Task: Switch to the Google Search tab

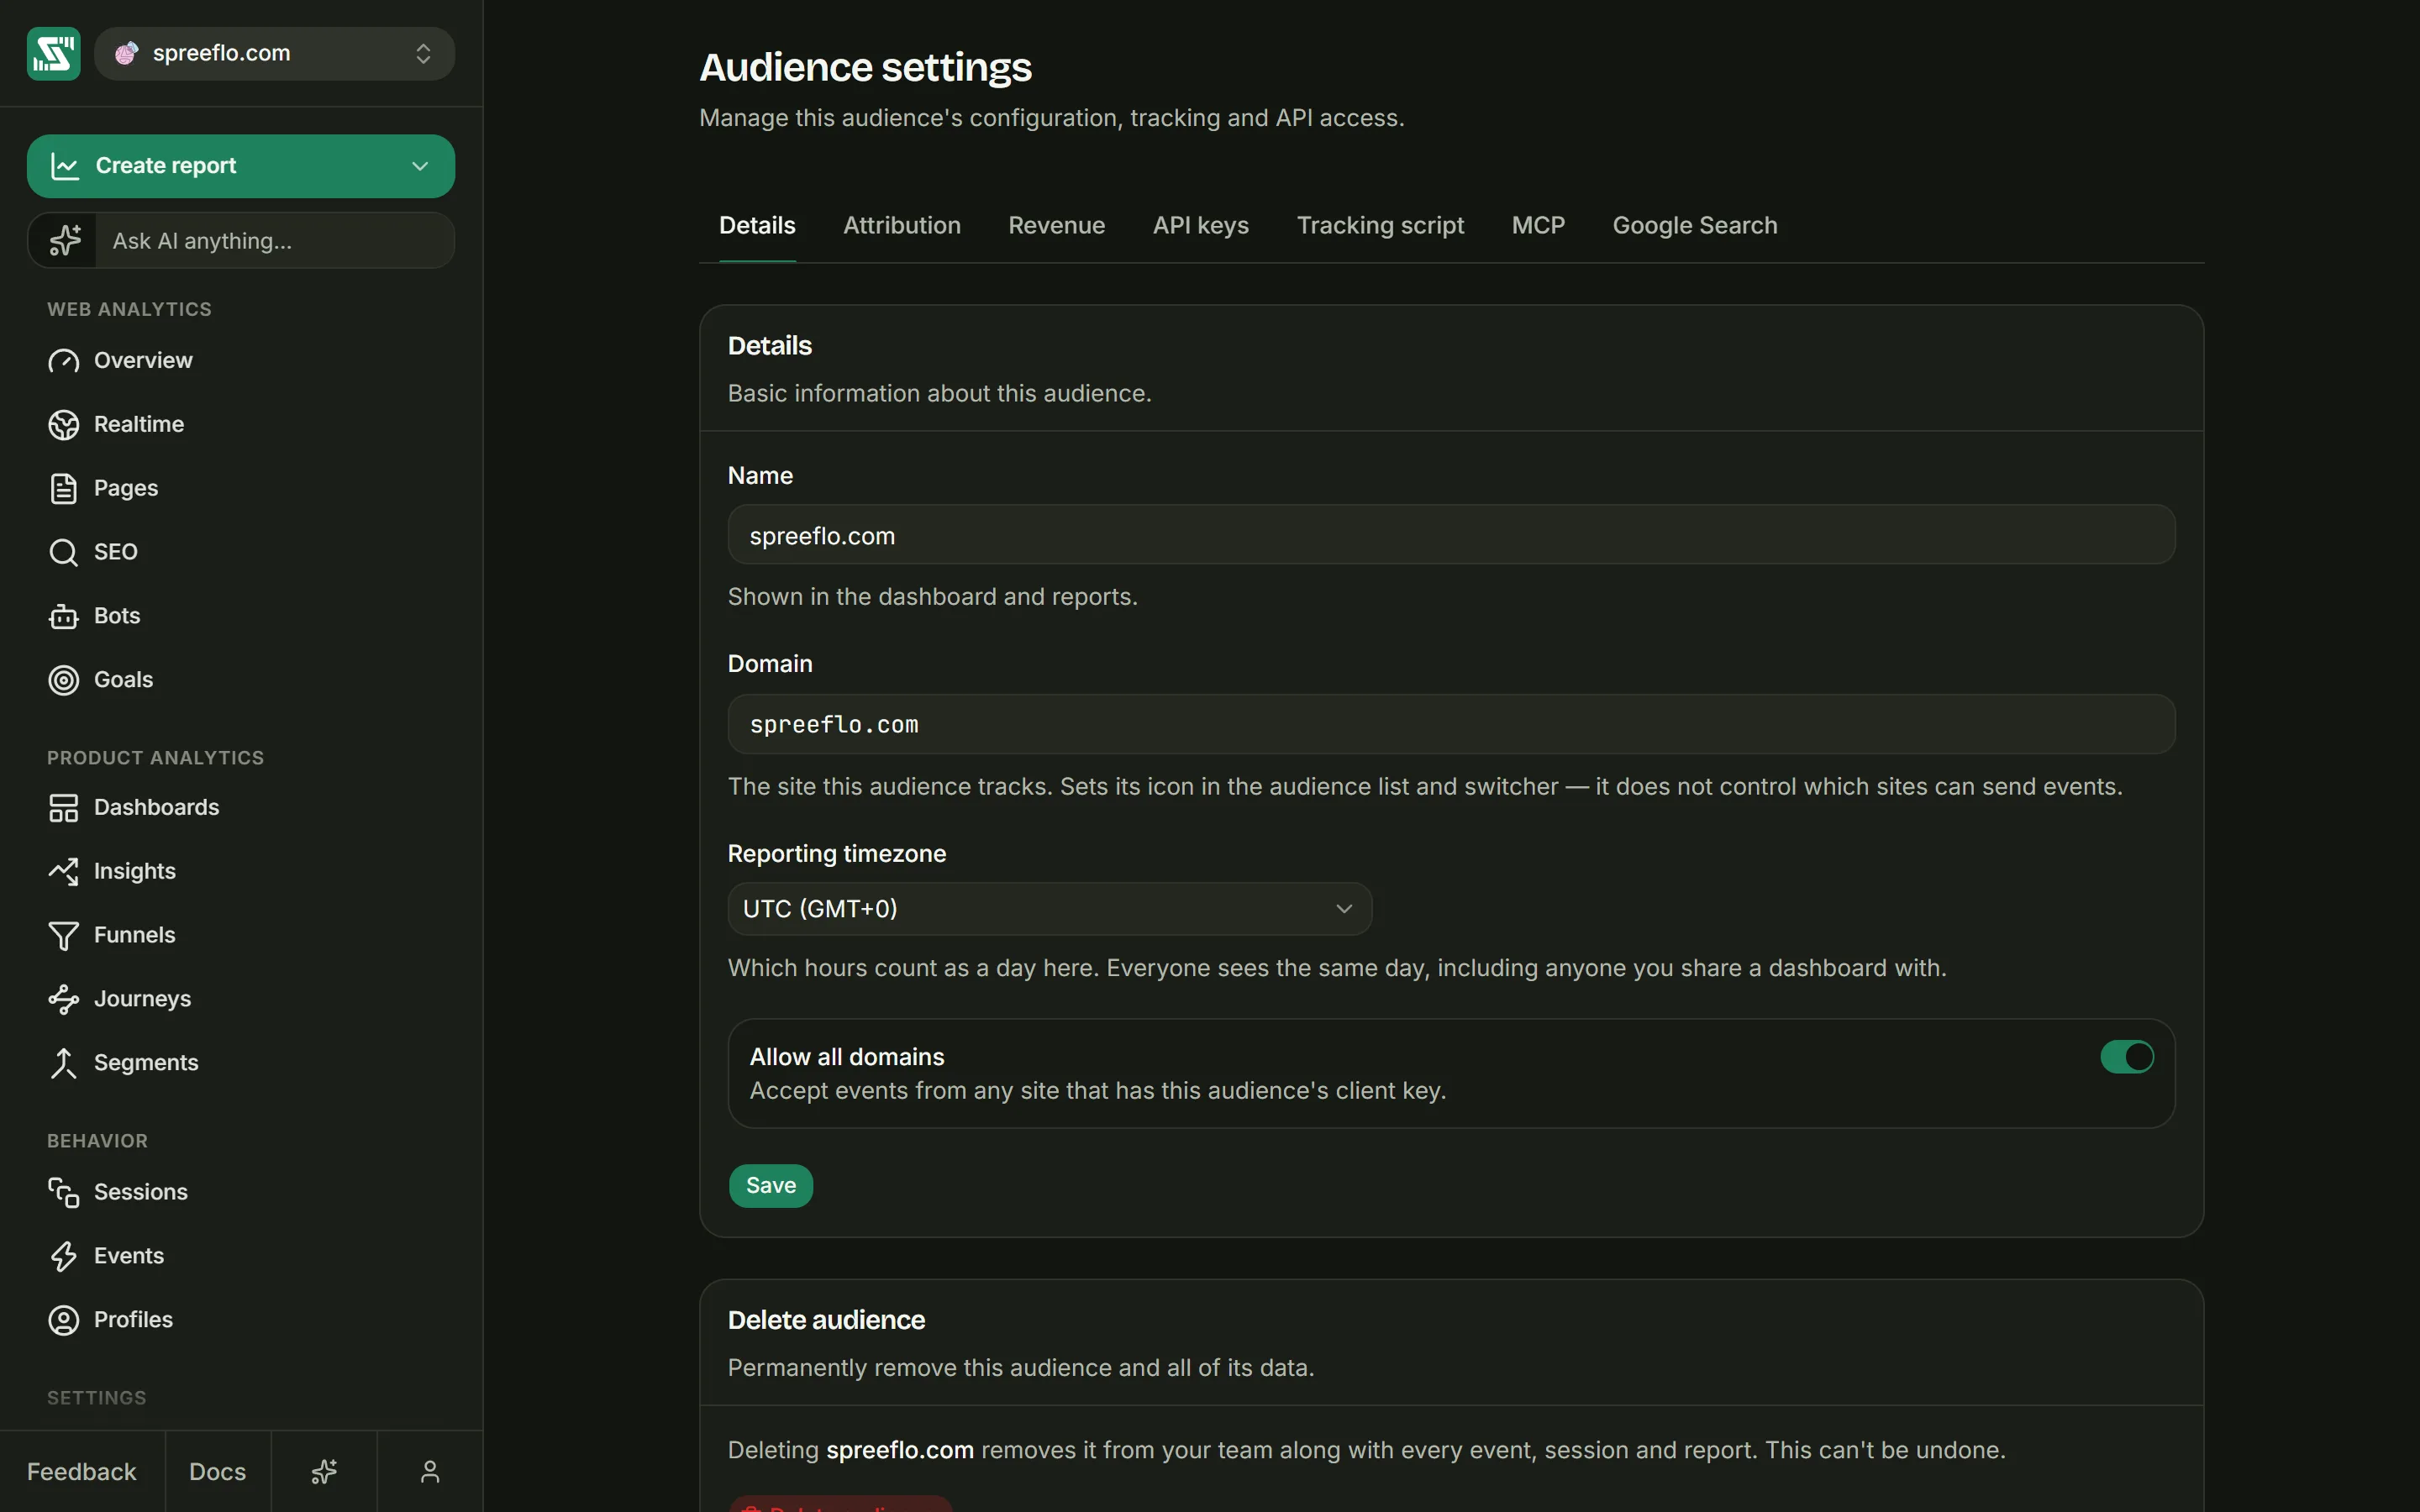Action: (x=1695, y=226)
